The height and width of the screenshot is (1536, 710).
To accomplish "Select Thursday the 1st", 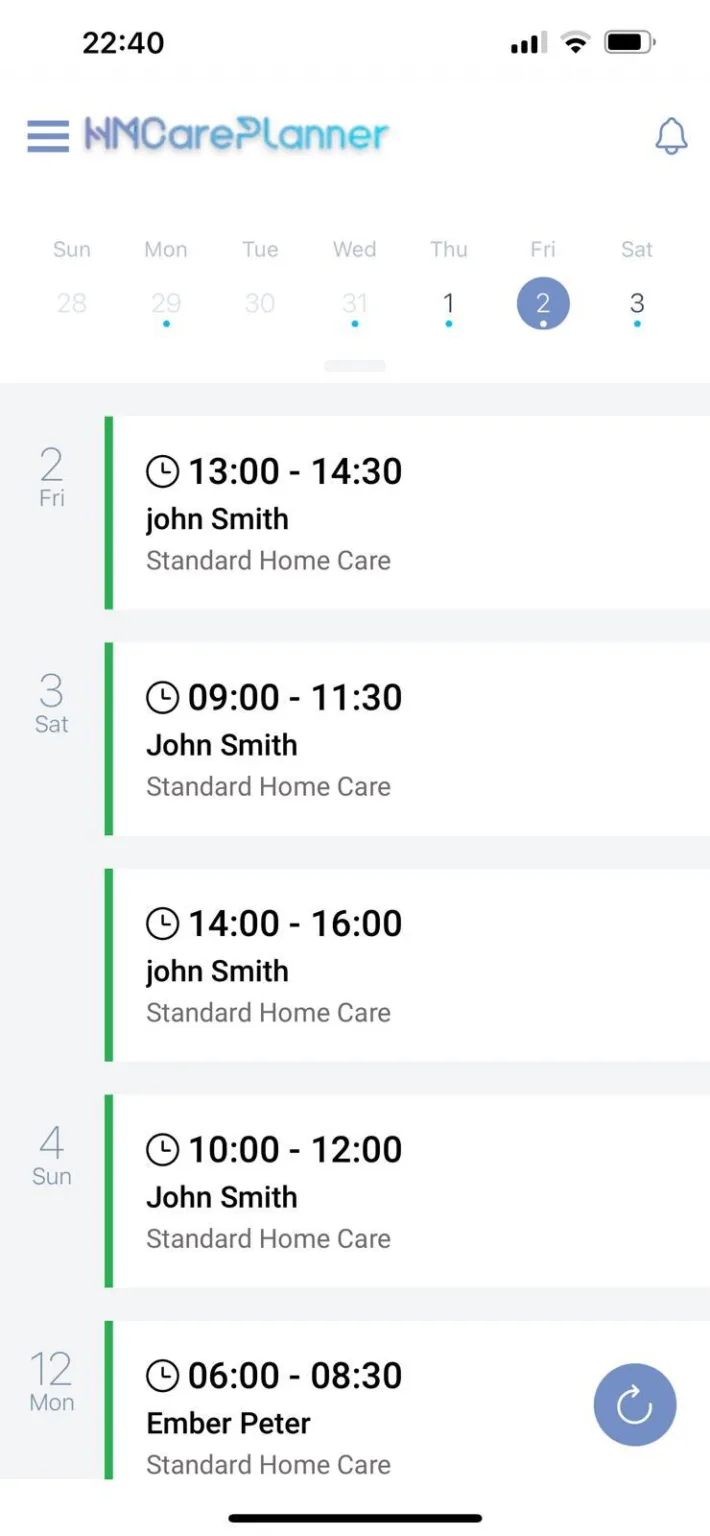I will pos(448,303).
